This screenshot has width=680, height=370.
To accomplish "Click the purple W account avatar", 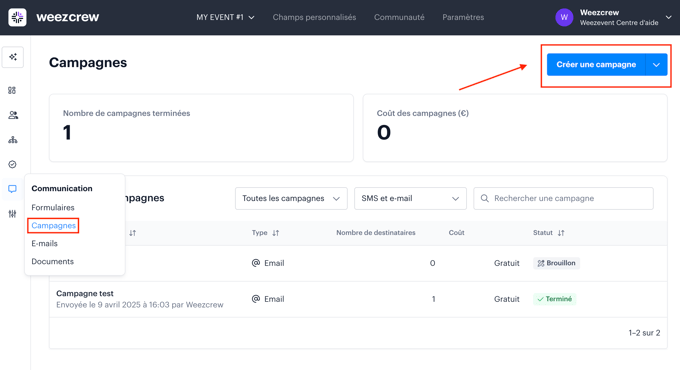I will click(x=564, y=17).
